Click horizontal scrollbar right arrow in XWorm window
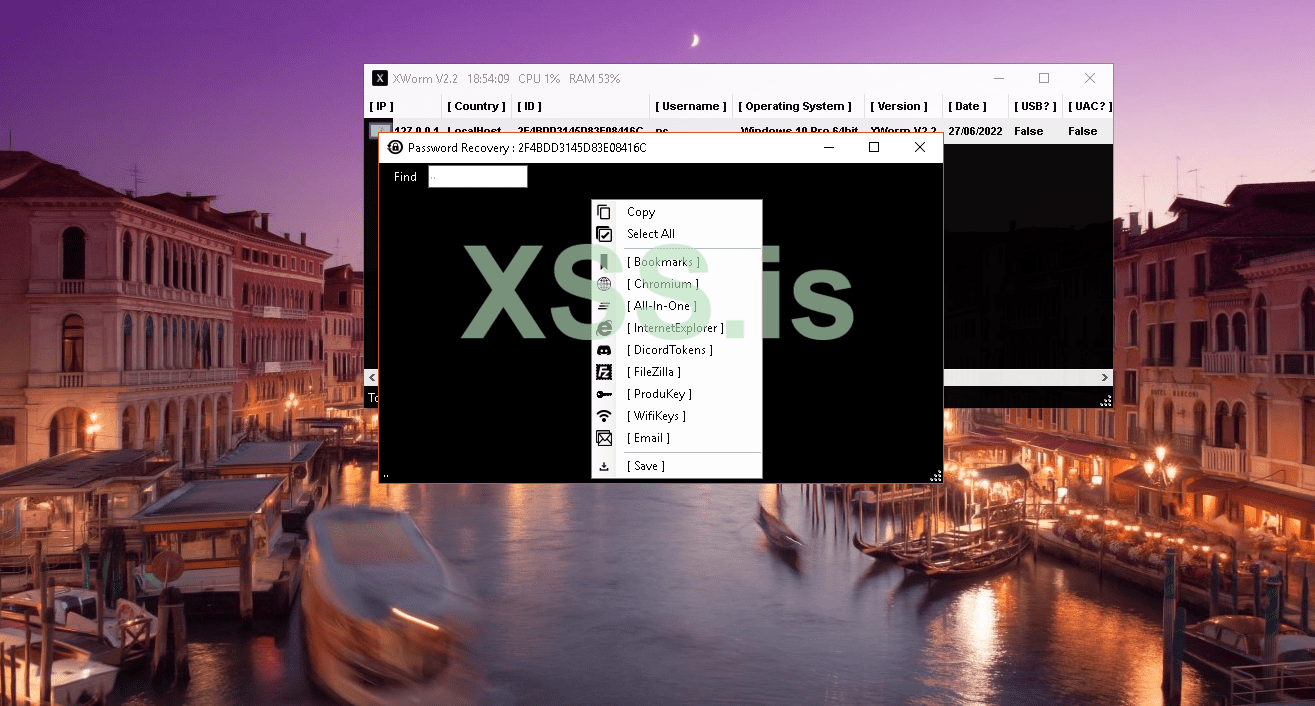The width and height of the screenshot is (1315, 706). (x=1105, y=377)
